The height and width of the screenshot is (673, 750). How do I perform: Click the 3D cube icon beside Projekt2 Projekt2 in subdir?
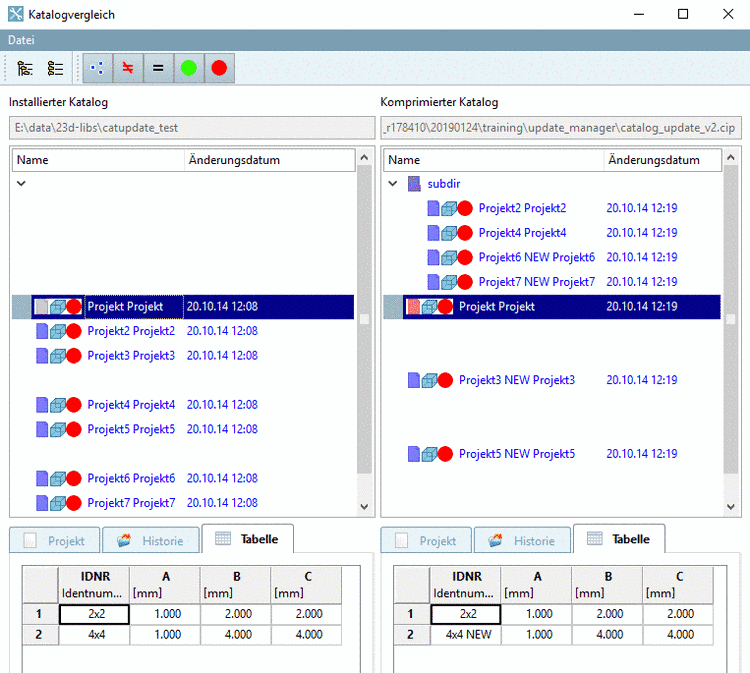(449, 208)
